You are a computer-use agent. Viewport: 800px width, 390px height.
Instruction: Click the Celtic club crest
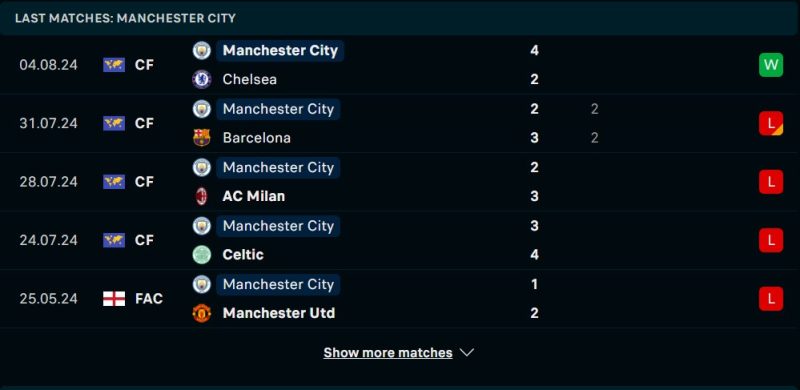[202, 255]
